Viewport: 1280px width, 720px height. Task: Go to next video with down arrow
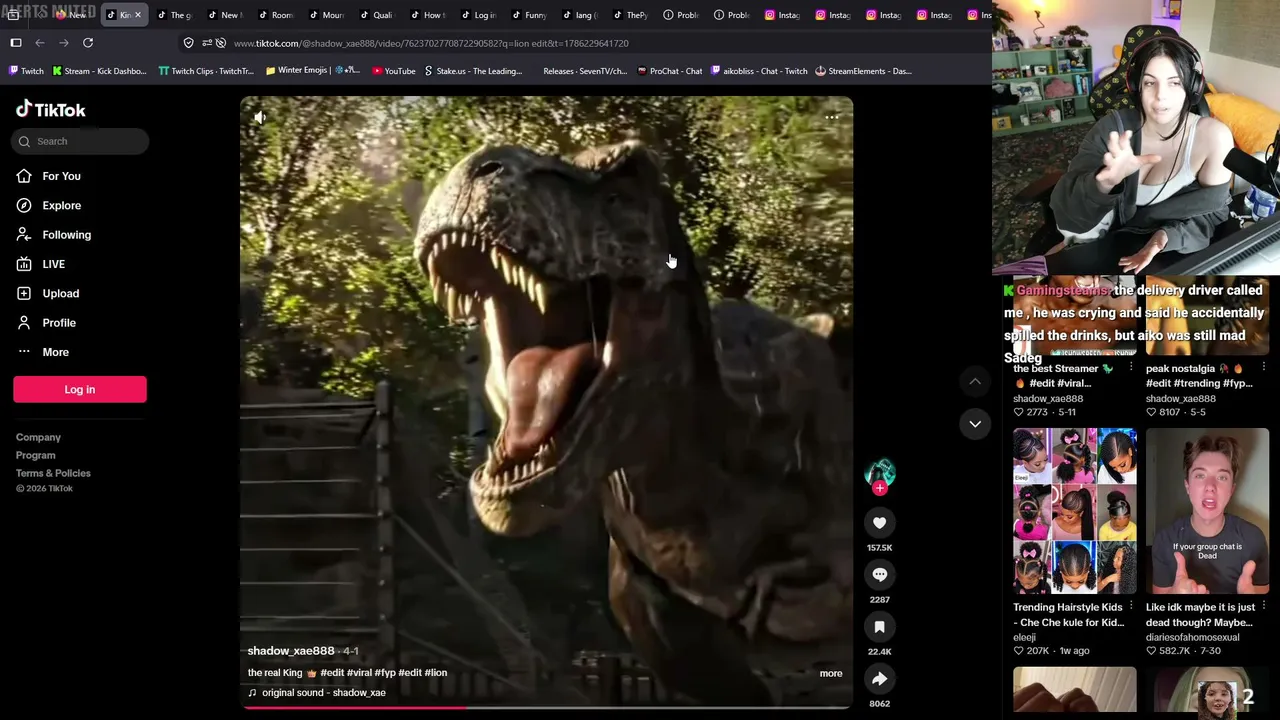tap(975, 424)
